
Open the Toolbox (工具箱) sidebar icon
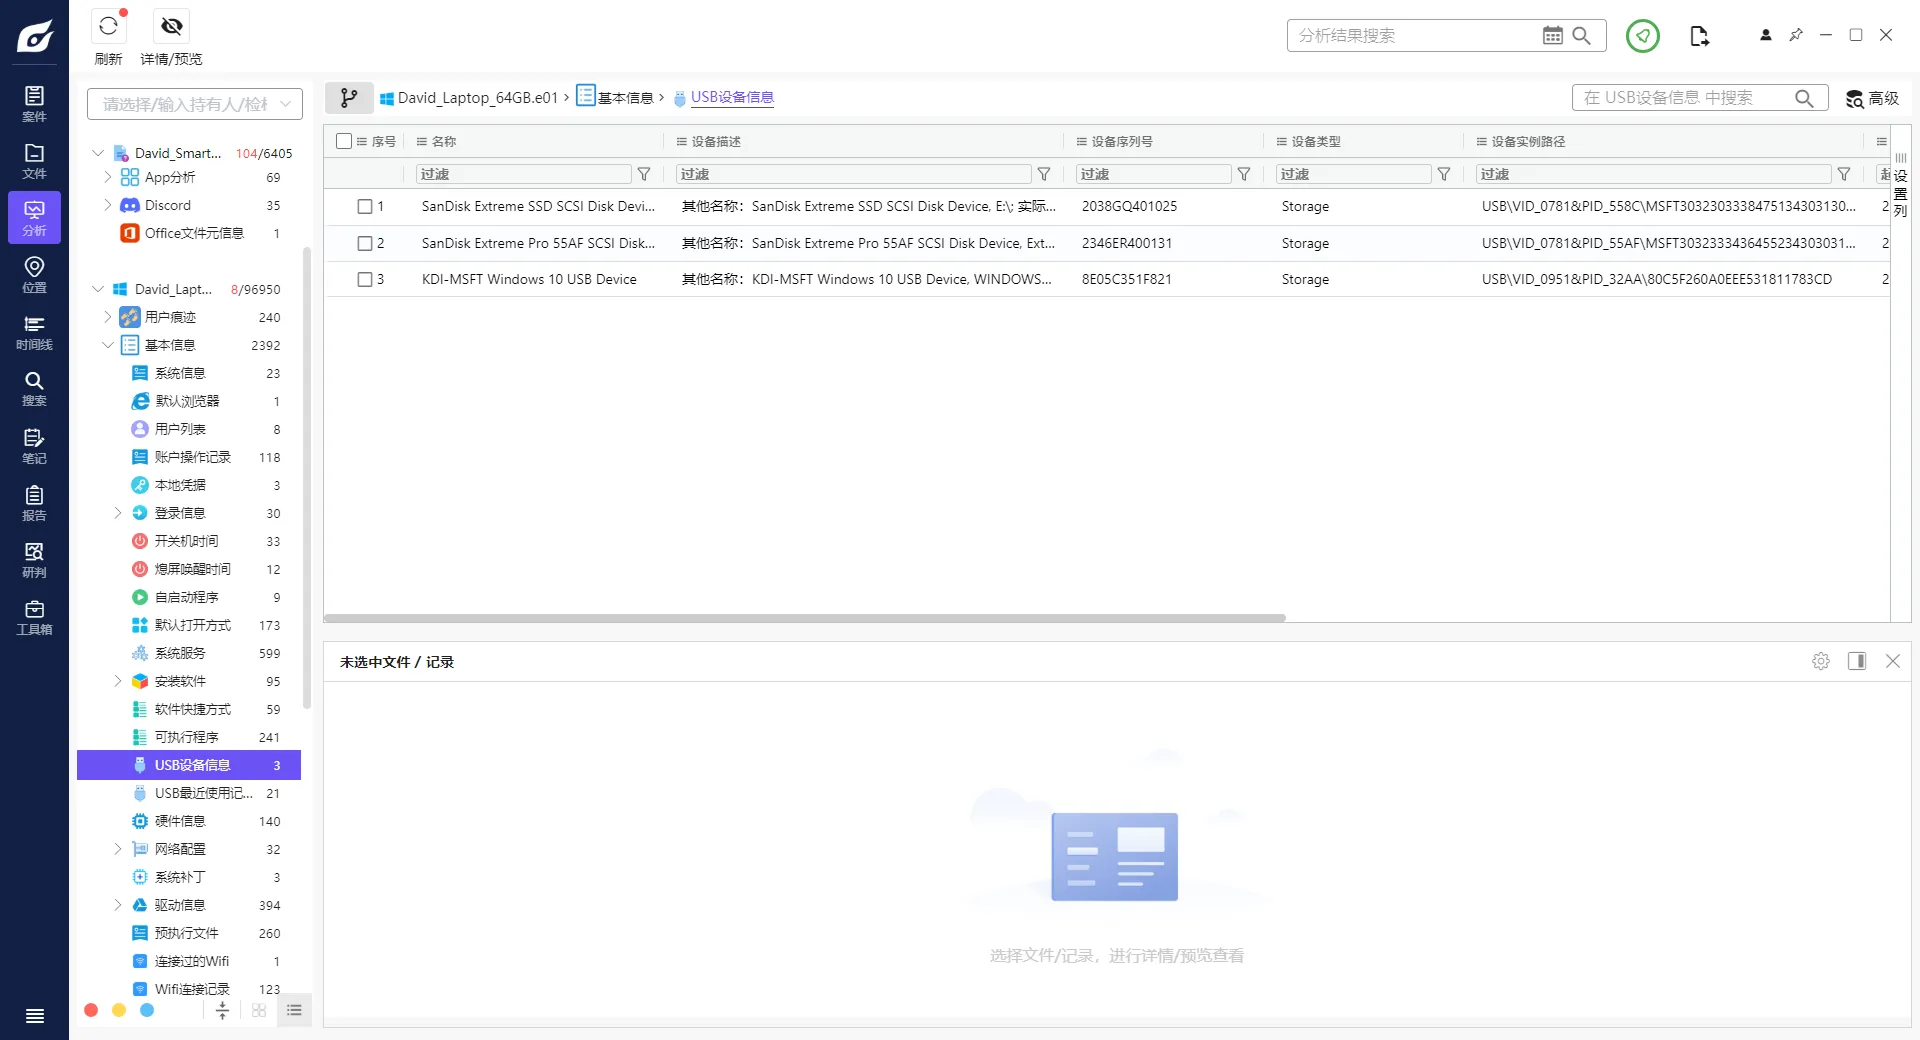[34, 617]
